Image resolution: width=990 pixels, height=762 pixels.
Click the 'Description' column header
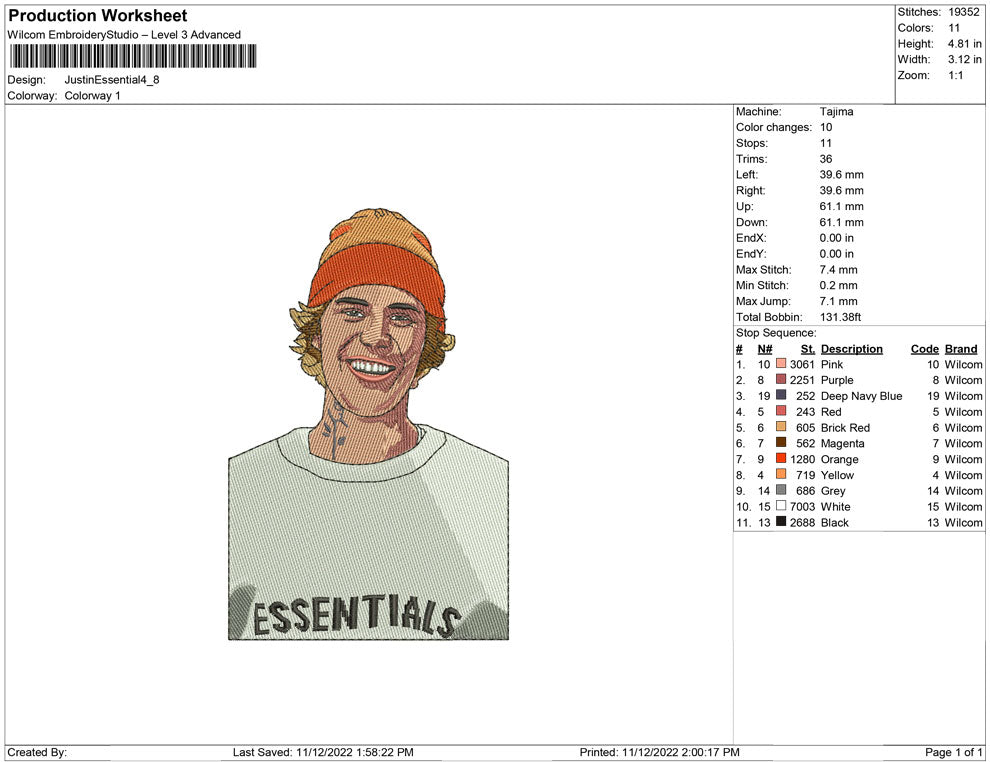(x=852, y=348)
